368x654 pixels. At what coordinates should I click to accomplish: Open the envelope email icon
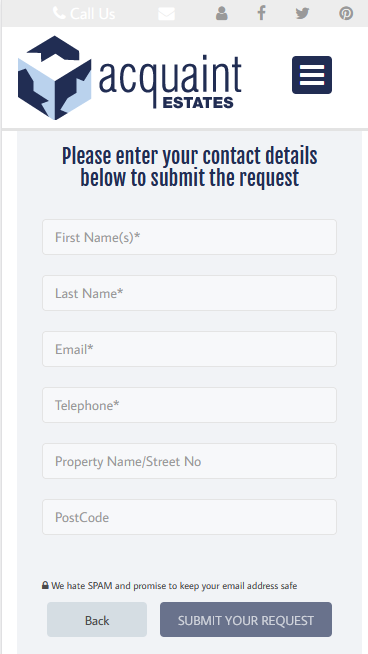pos(166,14)
